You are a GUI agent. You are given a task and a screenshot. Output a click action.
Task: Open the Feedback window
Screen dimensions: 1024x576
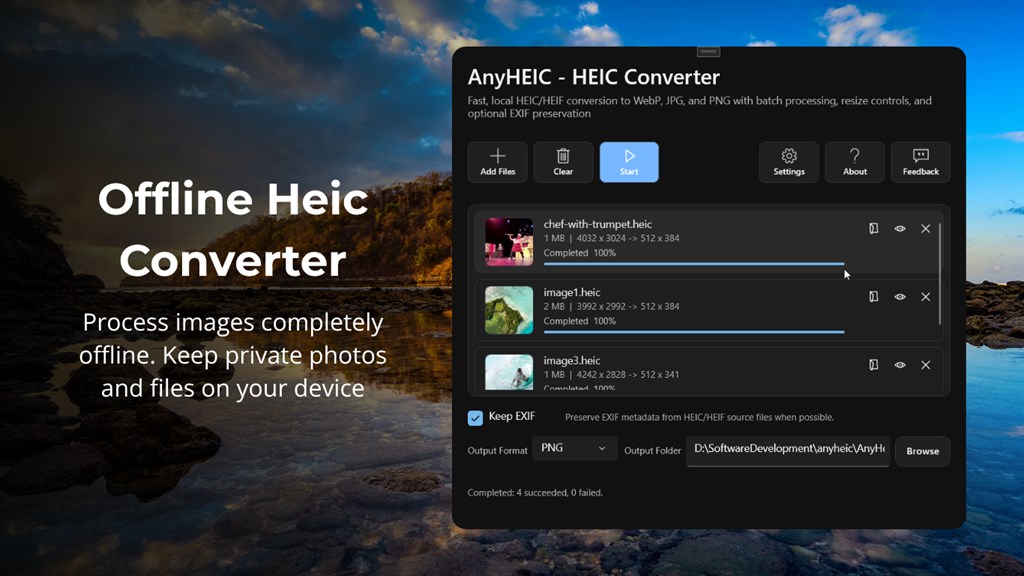(x=921, y=162)
